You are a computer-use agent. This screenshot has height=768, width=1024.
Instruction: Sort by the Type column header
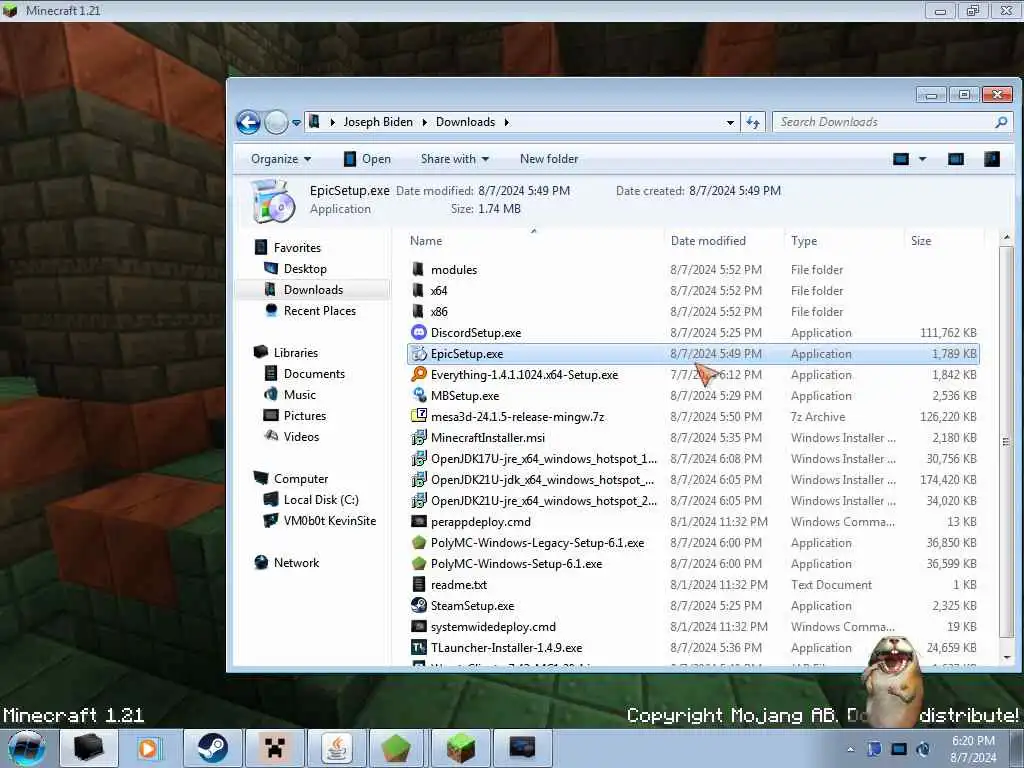[x=804, y=241]
